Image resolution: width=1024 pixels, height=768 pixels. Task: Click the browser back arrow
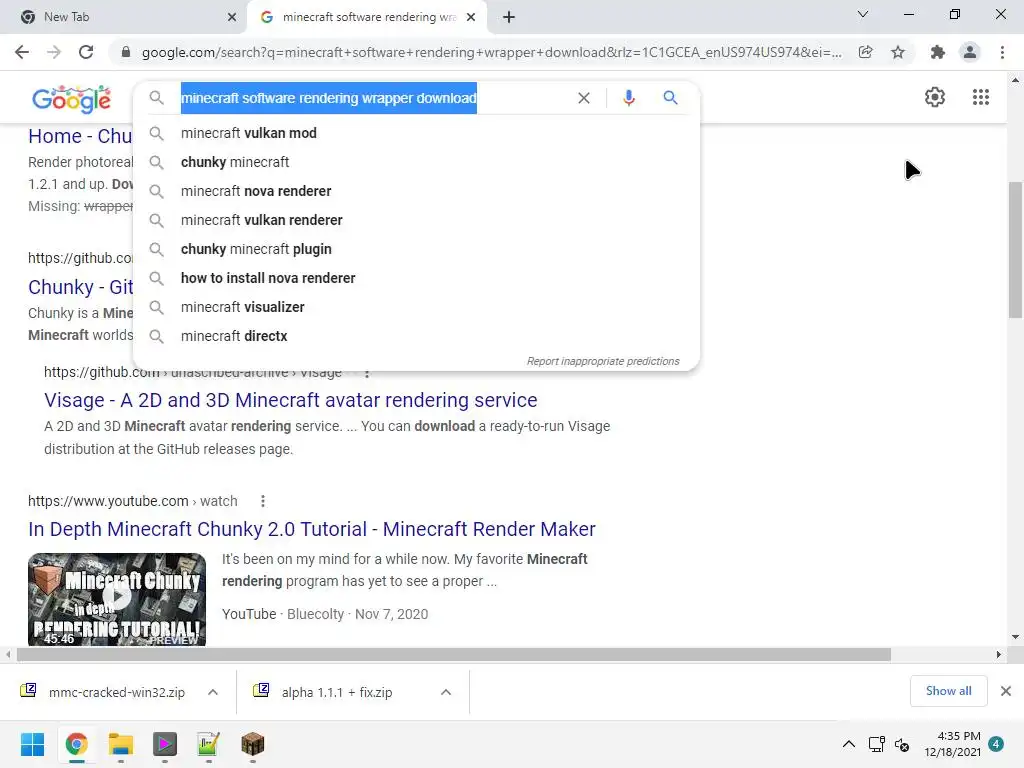[x=22, y=52]
